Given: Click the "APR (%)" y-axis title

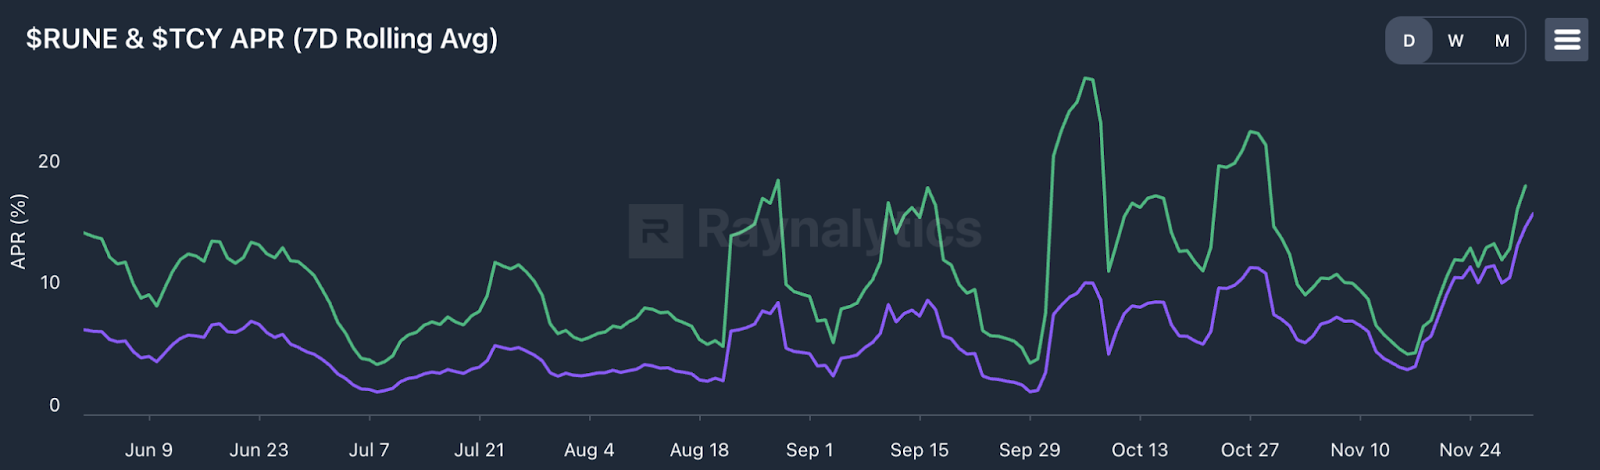Looking at the screenshot, I should 18,231.
